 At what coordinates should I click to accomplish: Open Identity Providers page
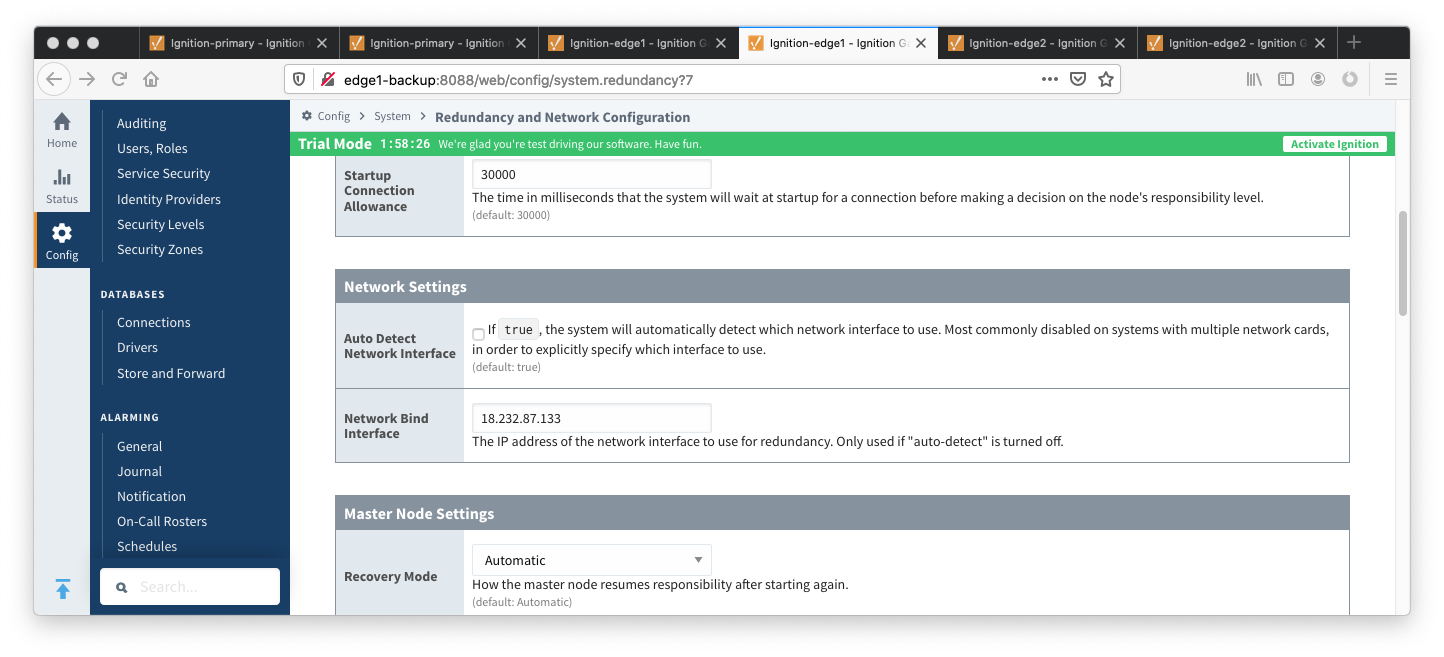point(169,199)
